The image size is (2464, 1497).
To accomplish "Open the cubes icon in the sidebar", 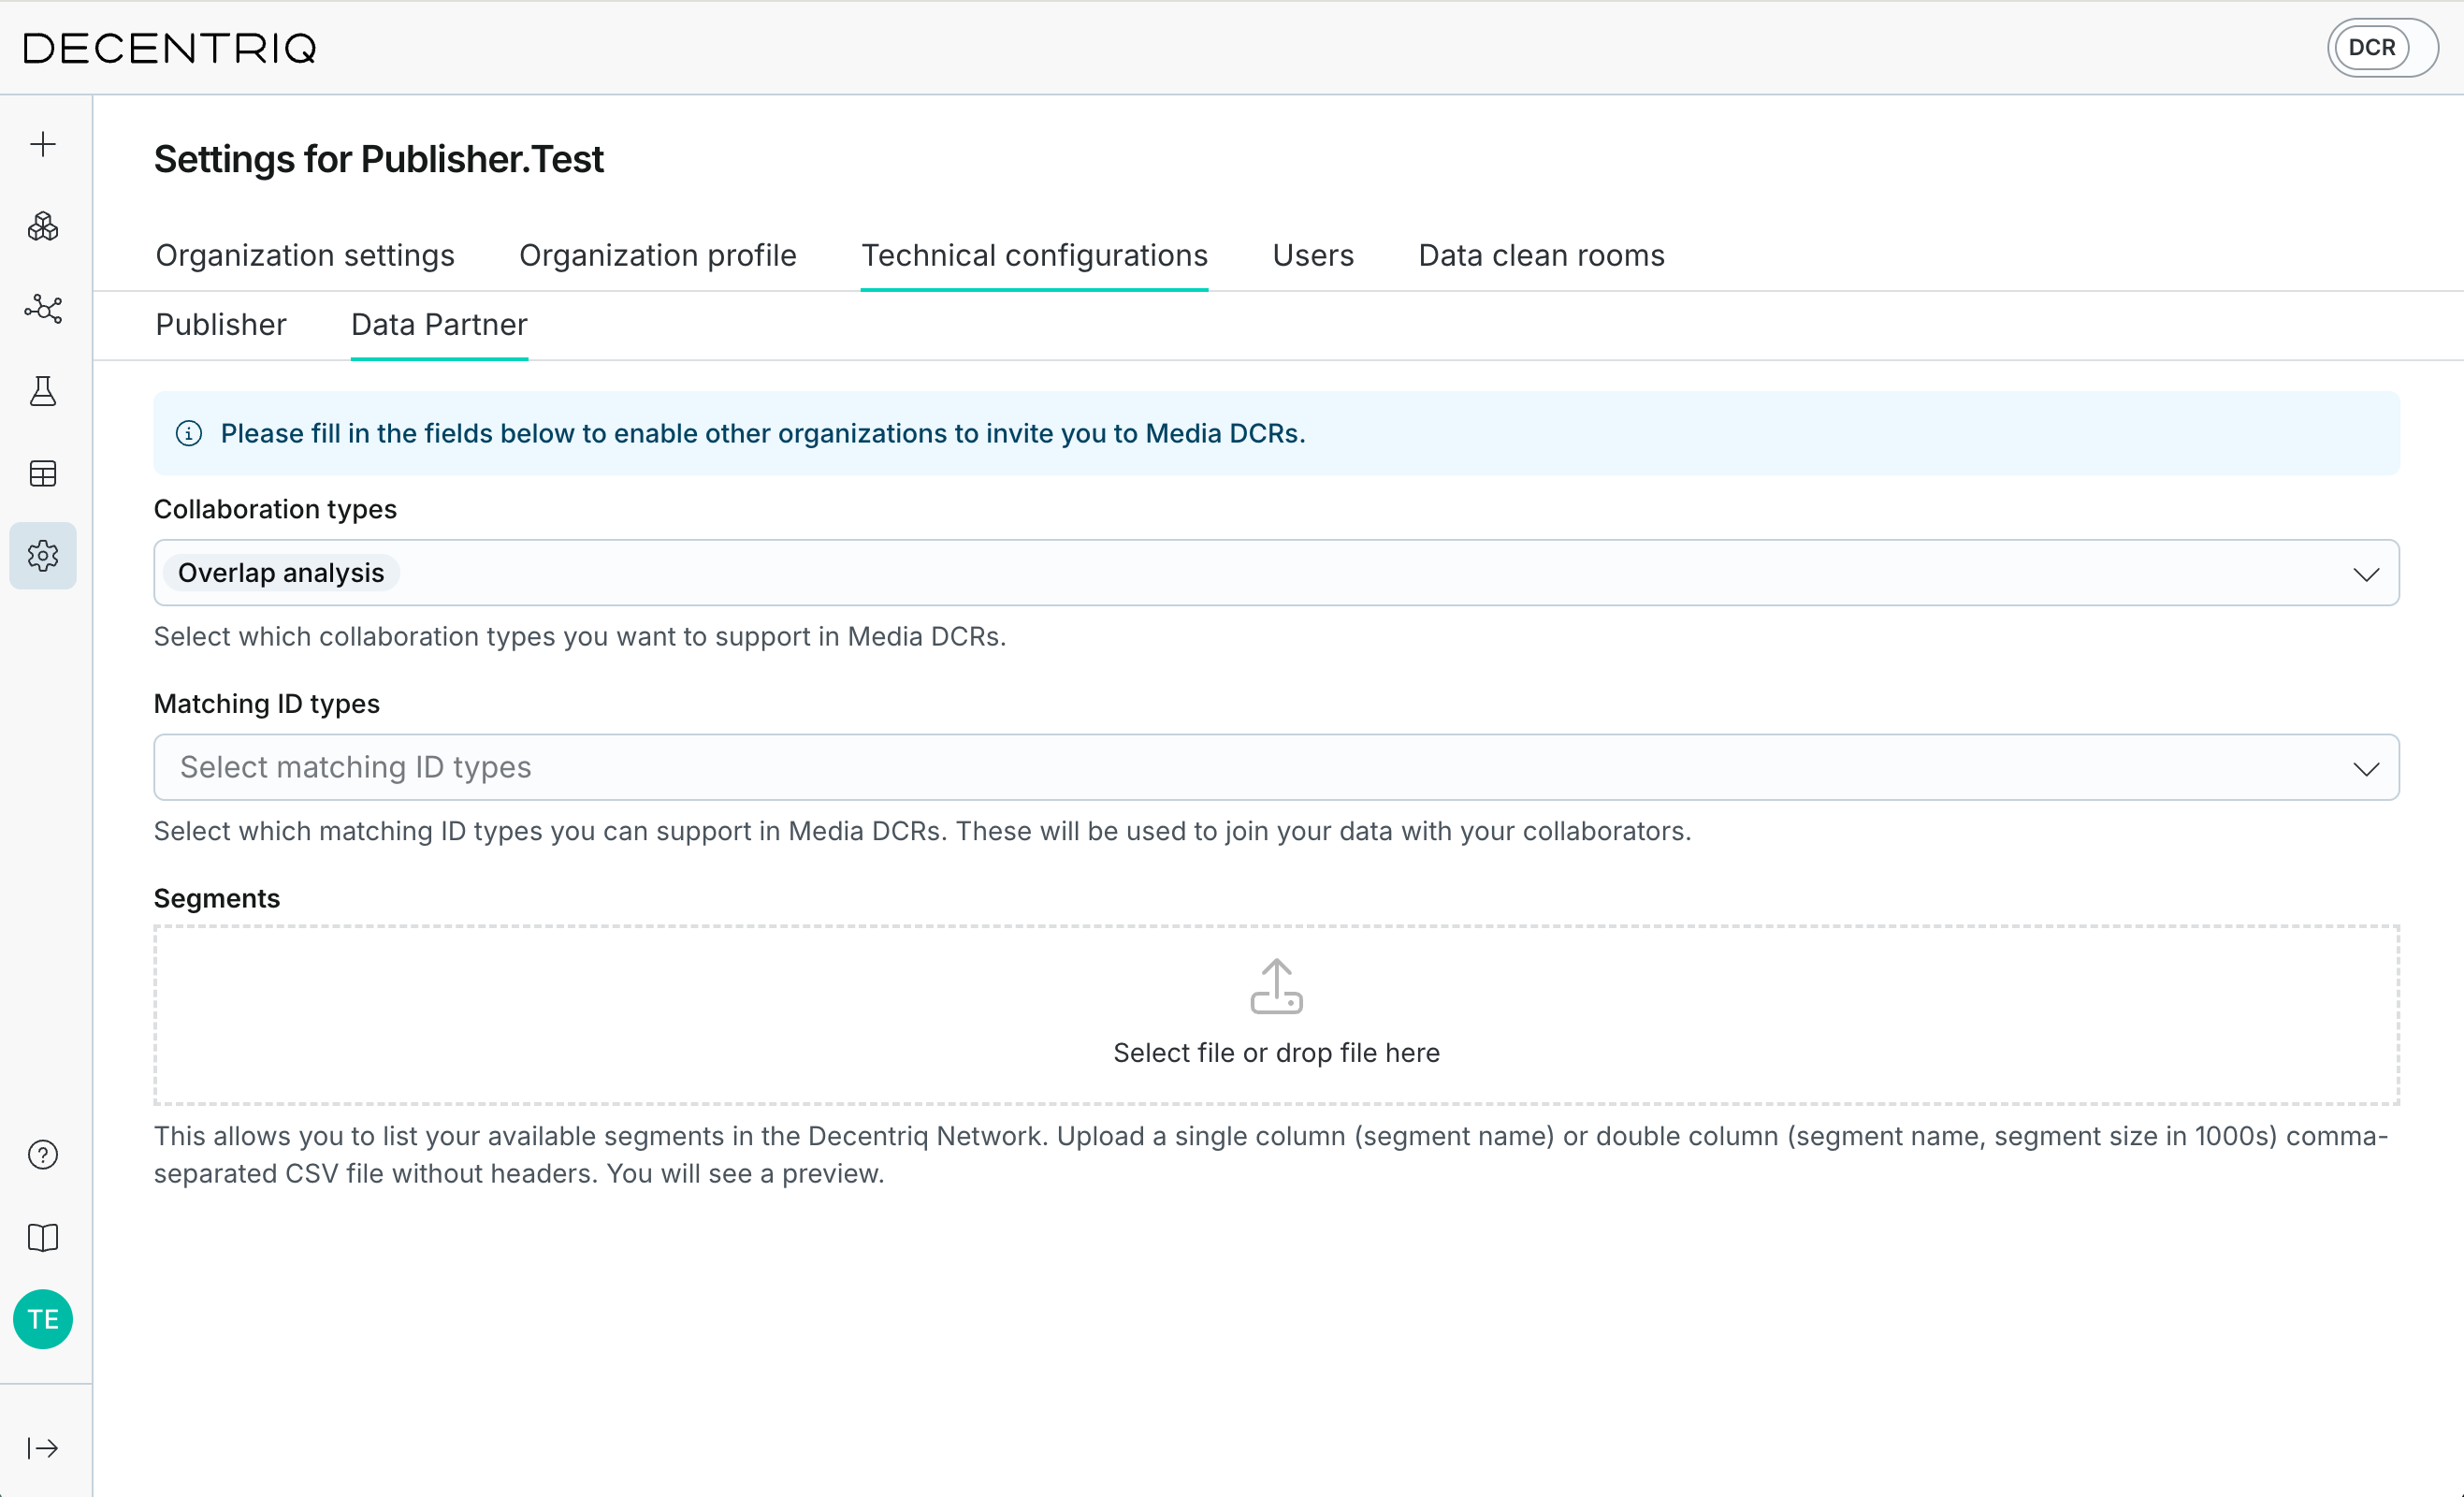I will tap(43, 227).
